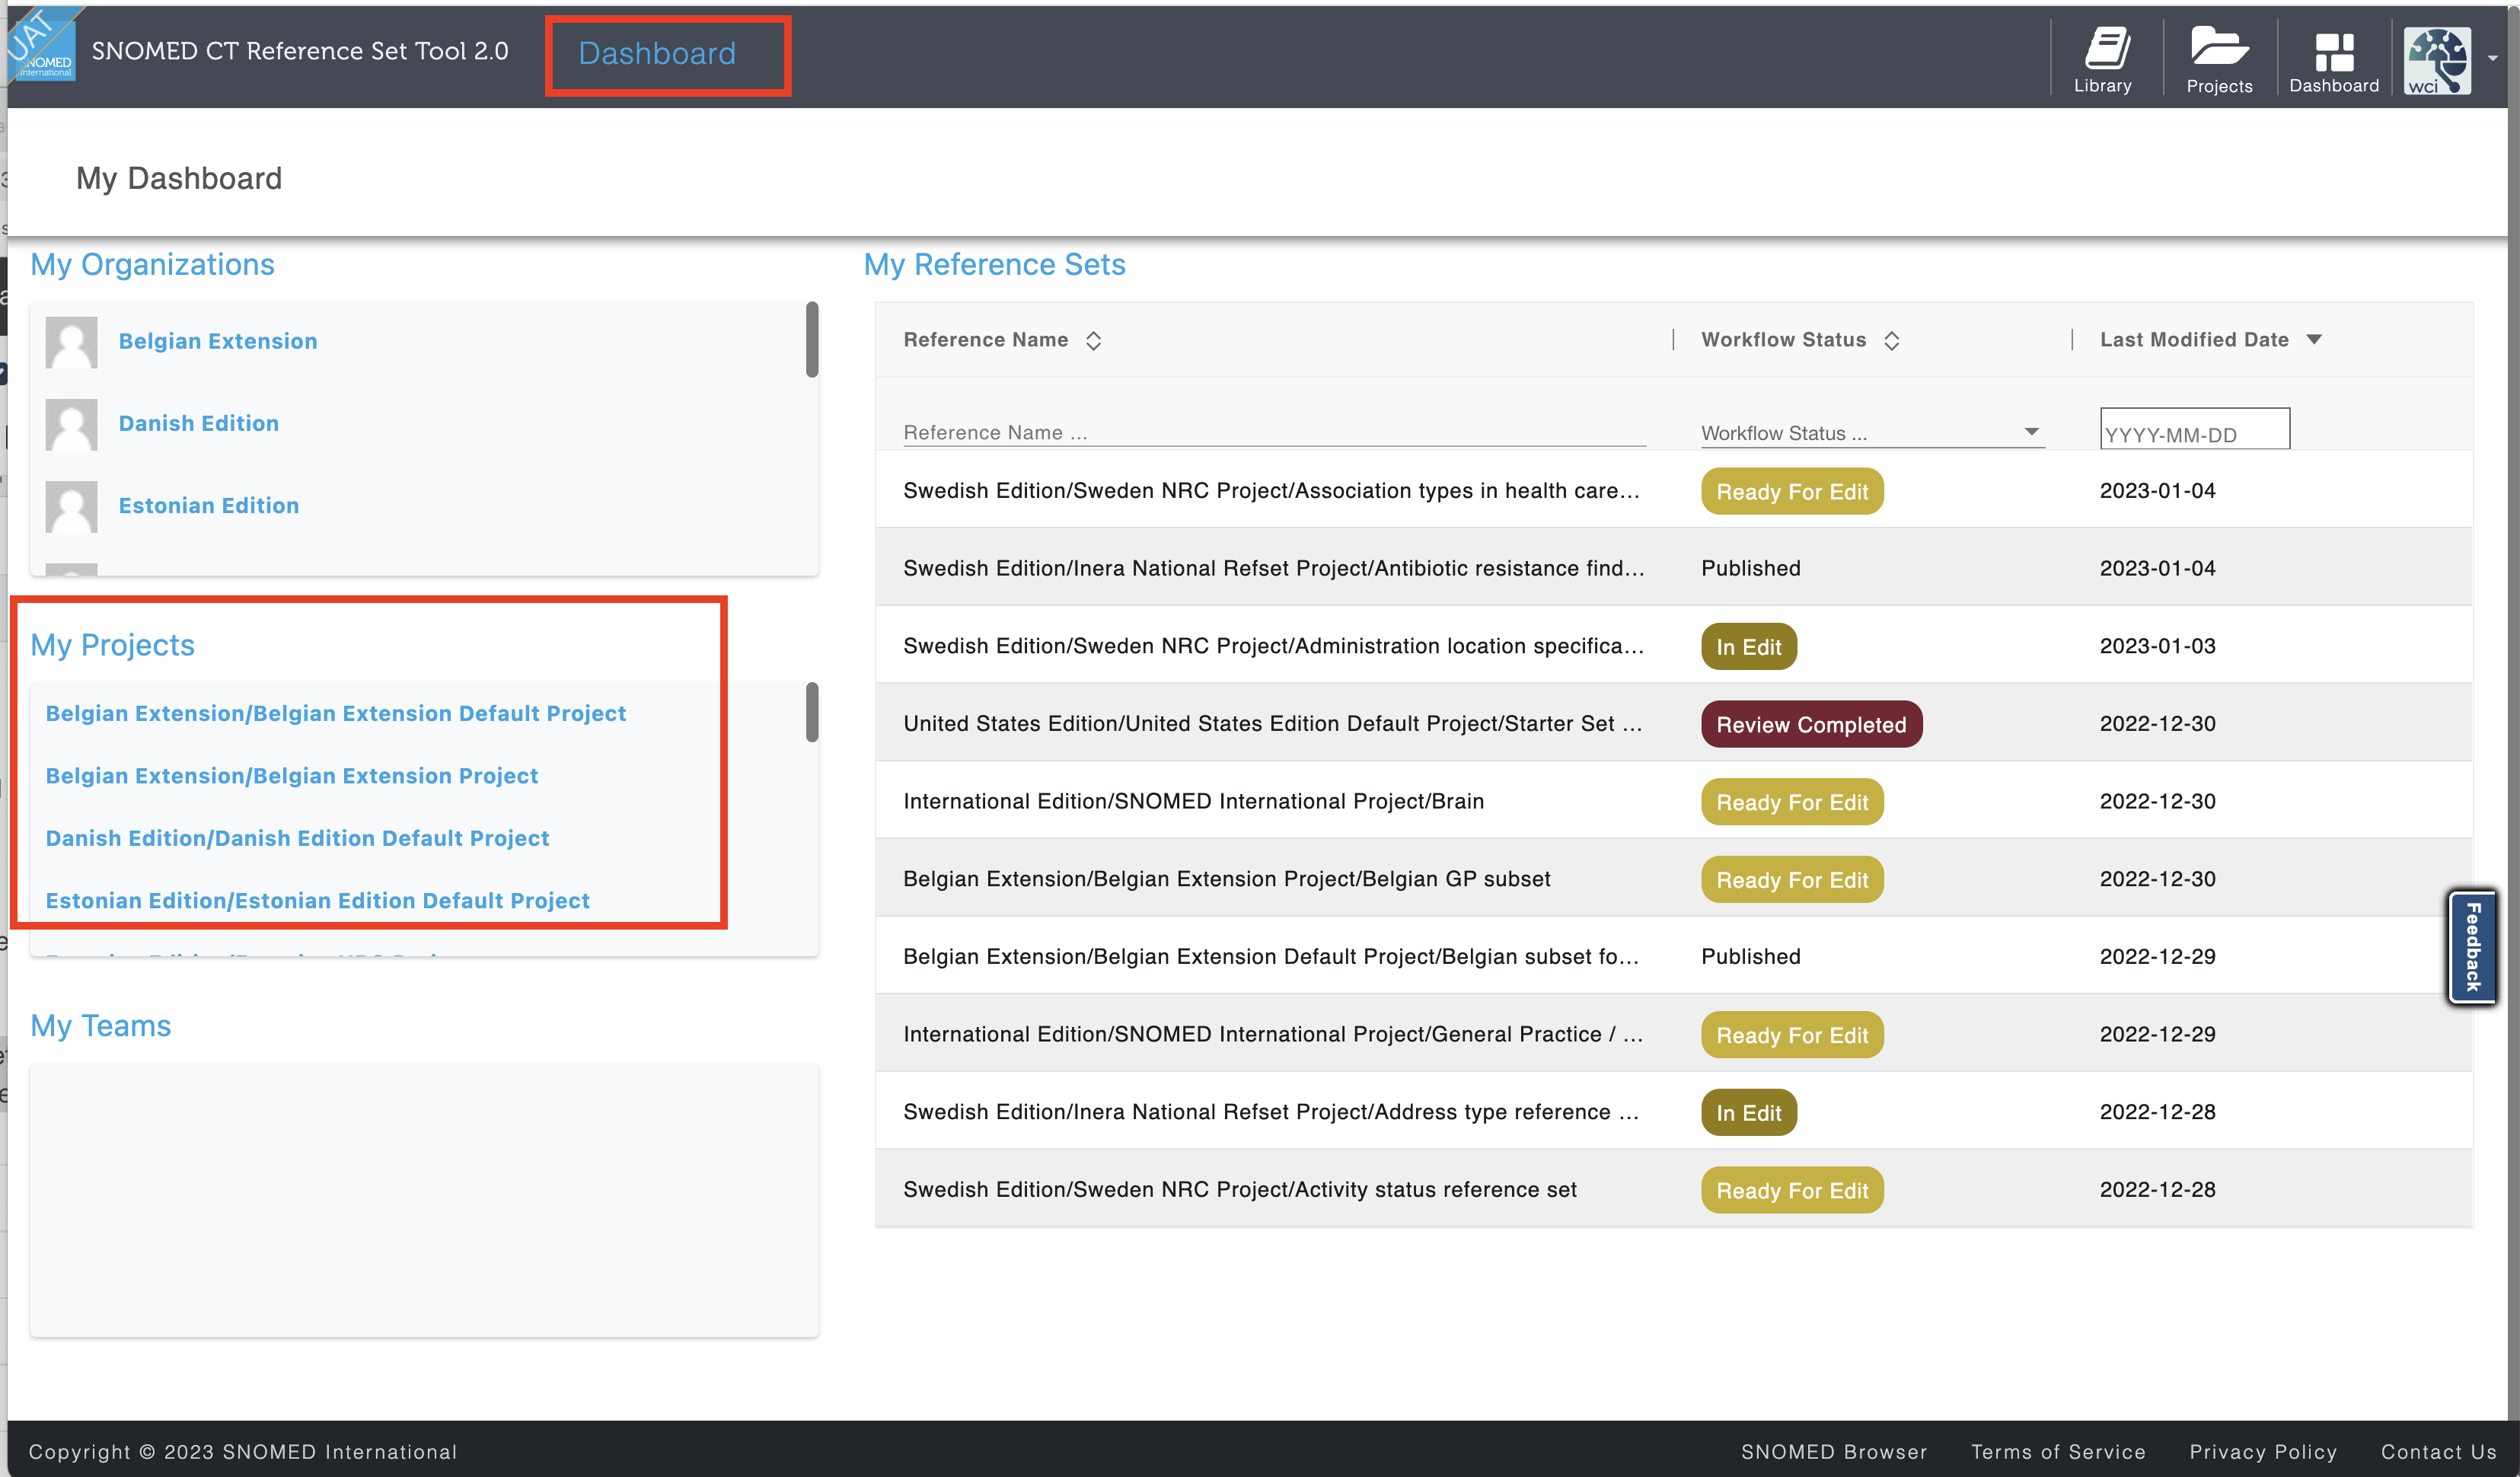Open Belgian Extension Default Project link
This screenshot has width=2520, height=1477.
[336, 713]
